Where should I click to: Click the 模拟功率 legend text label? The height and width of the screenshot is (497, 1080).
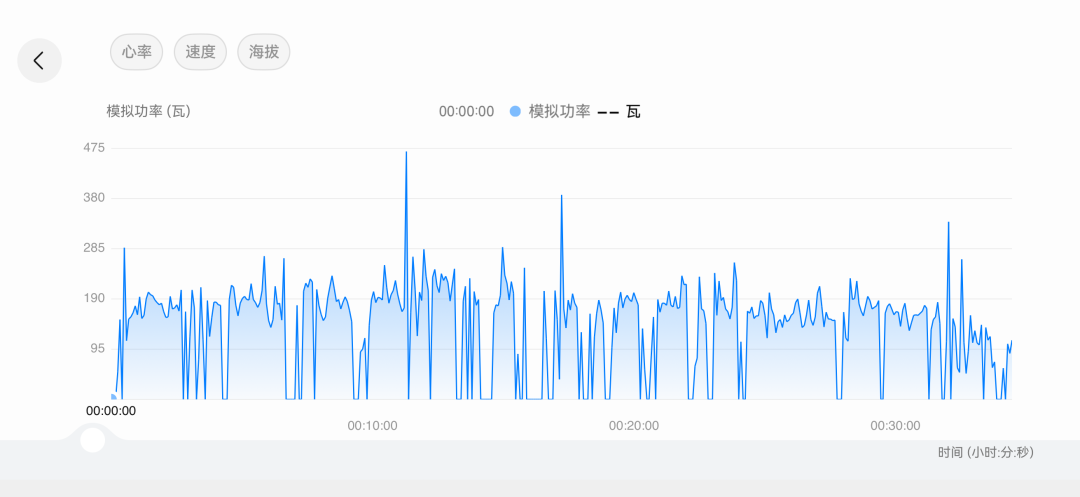click(559, 111)
